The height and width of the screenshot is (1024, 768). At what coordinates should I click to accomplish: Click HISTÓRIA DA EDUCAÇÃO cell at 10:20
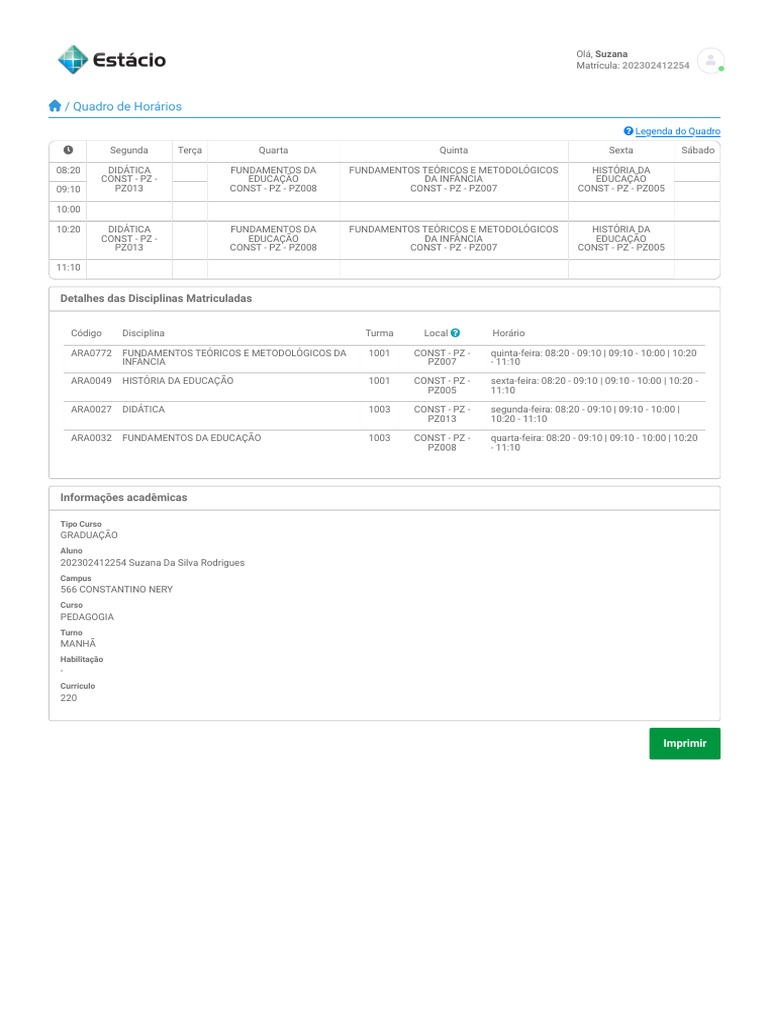point(620,238)
